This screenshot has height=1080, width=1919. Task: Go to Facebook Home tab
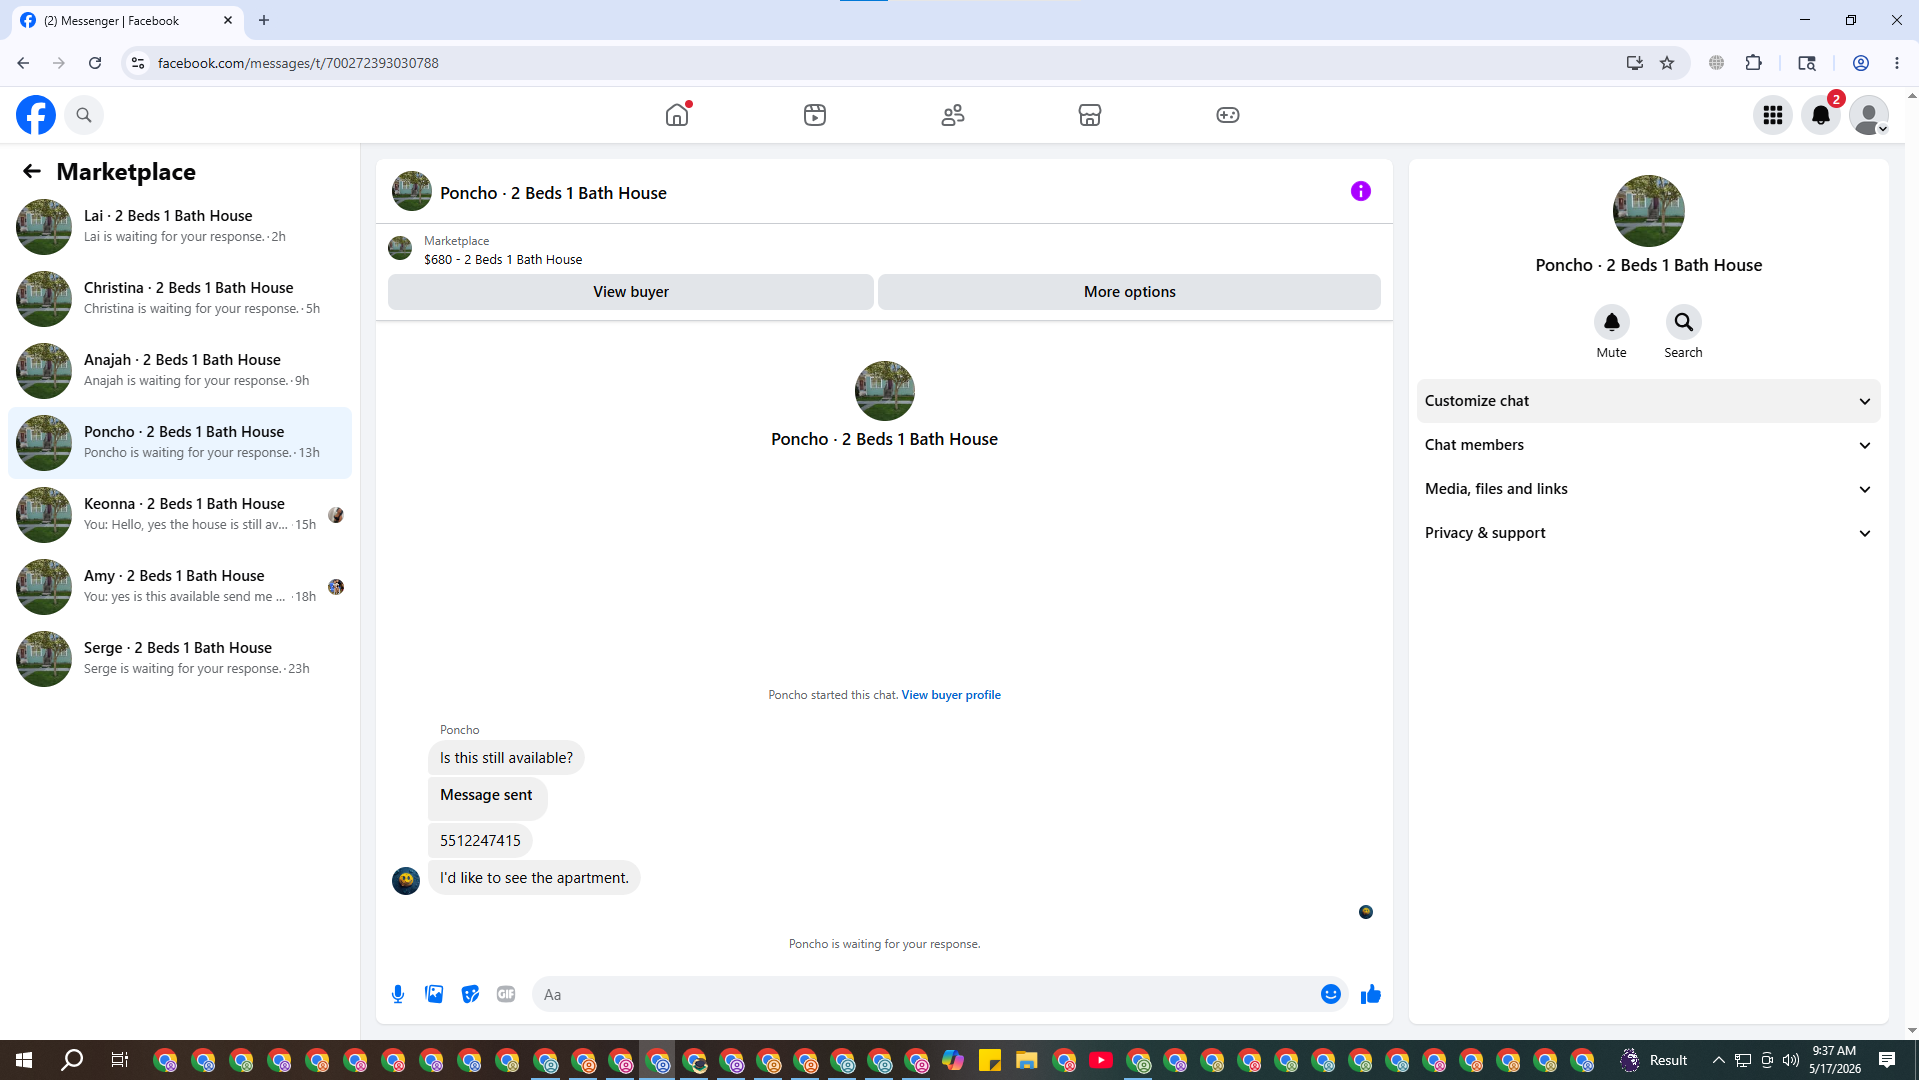(x=677, y=115)
